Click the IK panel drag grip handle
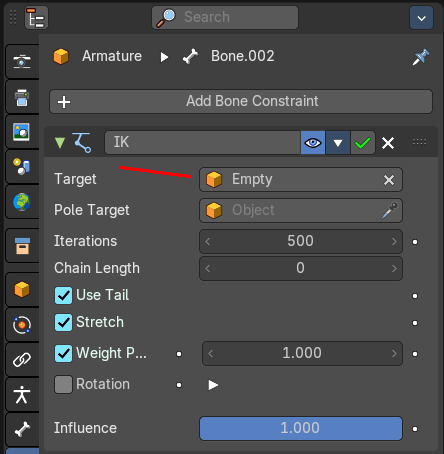This screenshot has height=454, width=444. [419, 142]
